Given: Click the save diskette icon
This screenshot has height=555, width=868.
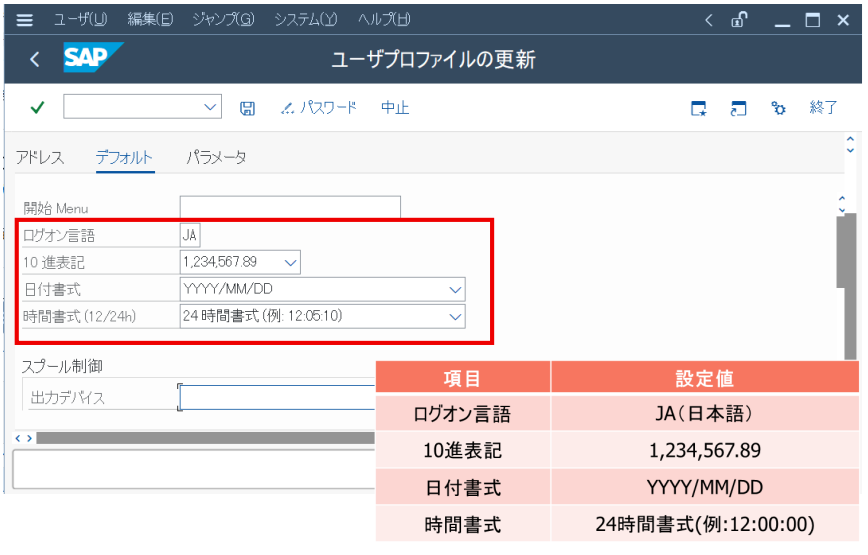Looking at the screenshot, I should [x=247, y=108].
